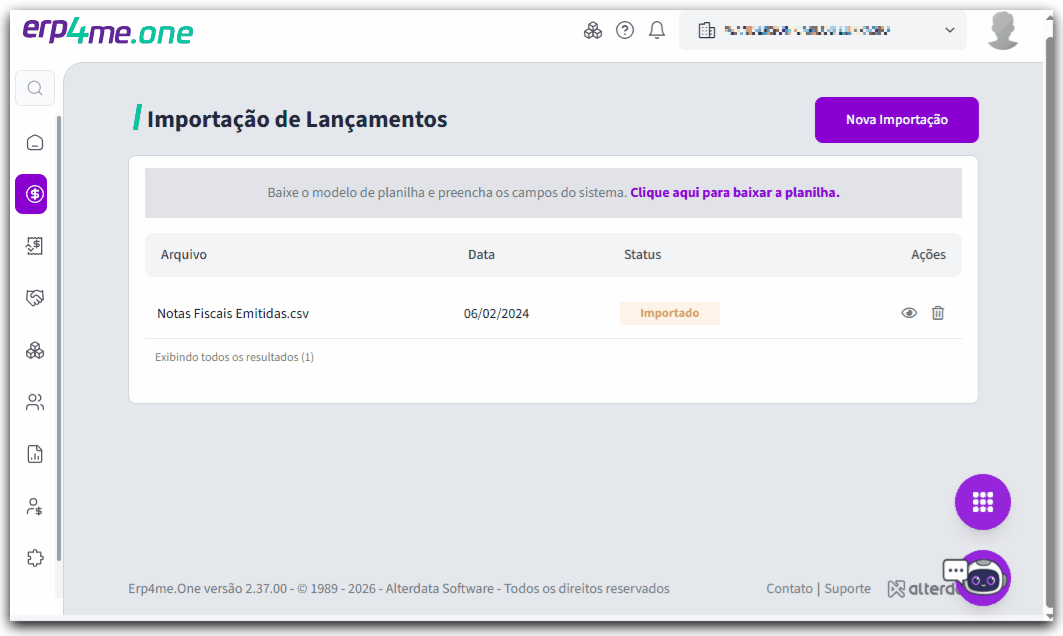View the Notas Fiscais Emitidas.csv import
Screen dimensions: 1063x636
click(x=909, y=313)
